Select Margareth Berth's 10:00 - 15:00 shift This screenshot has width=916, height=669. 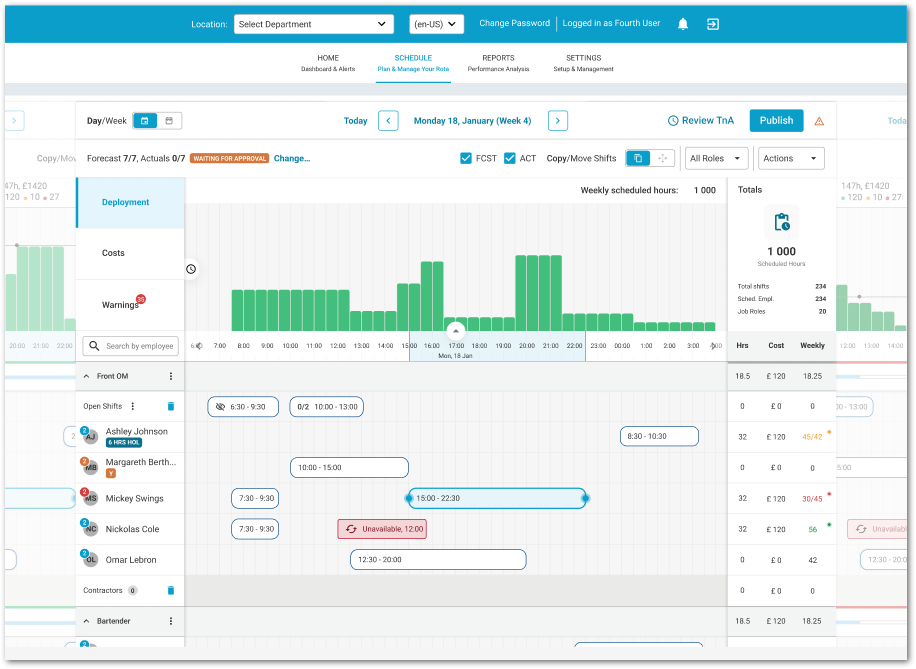[349, 467]
